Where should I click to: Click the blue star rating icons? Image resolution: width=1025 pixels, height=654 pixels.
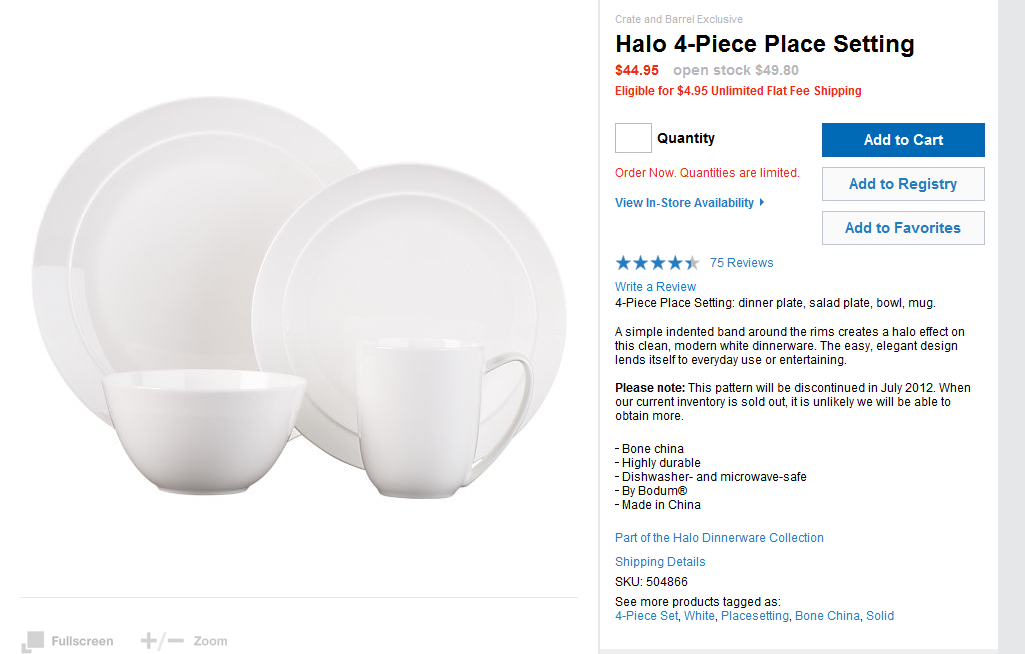click(x=657, y=263)
